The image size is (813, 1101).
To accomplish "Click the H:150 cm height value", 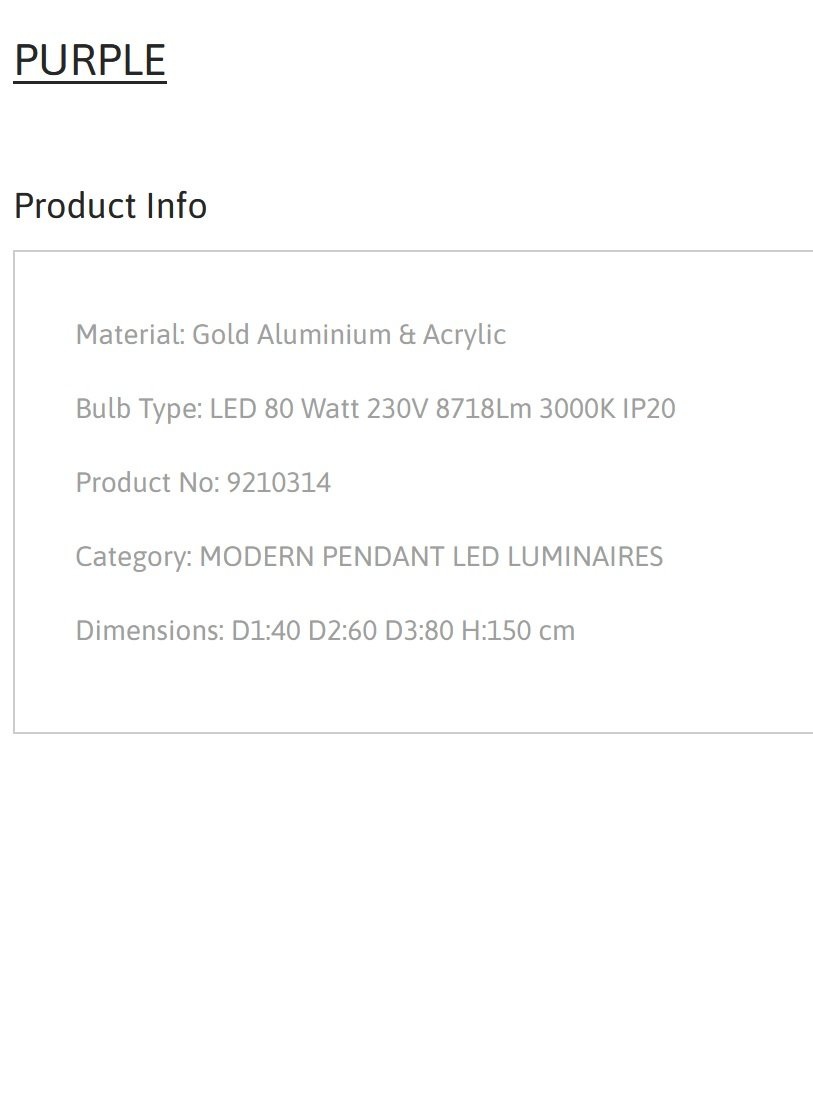I will tap(518, 631).
